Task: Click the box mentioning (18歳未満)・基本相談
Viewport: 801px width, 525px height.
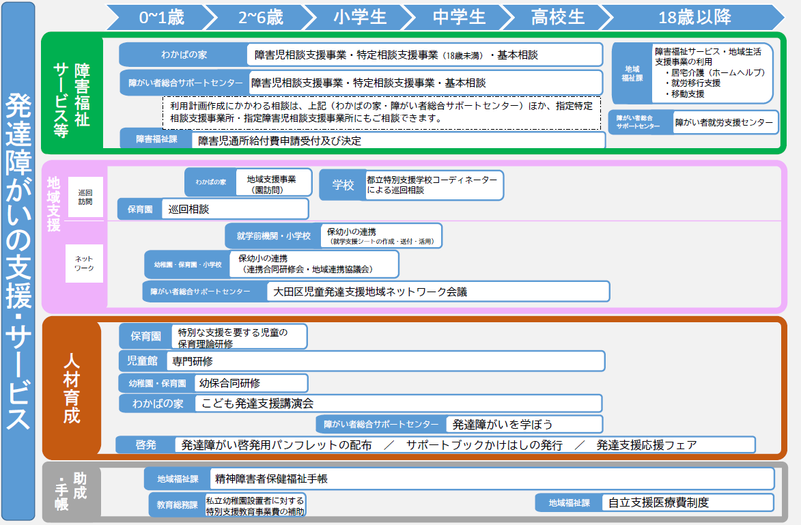Action: tap(425, 55)
